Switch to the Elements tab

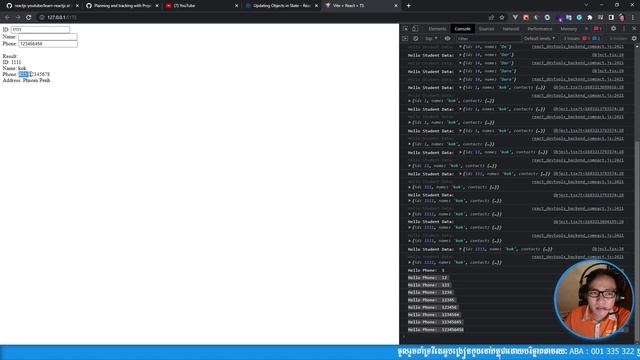[x=437, y=29]
